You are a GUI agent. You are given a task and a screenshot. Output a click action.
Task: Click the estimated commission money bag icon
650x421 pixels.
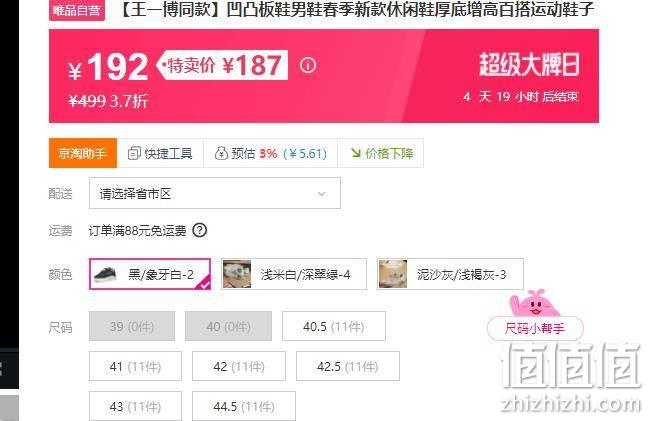221,153
